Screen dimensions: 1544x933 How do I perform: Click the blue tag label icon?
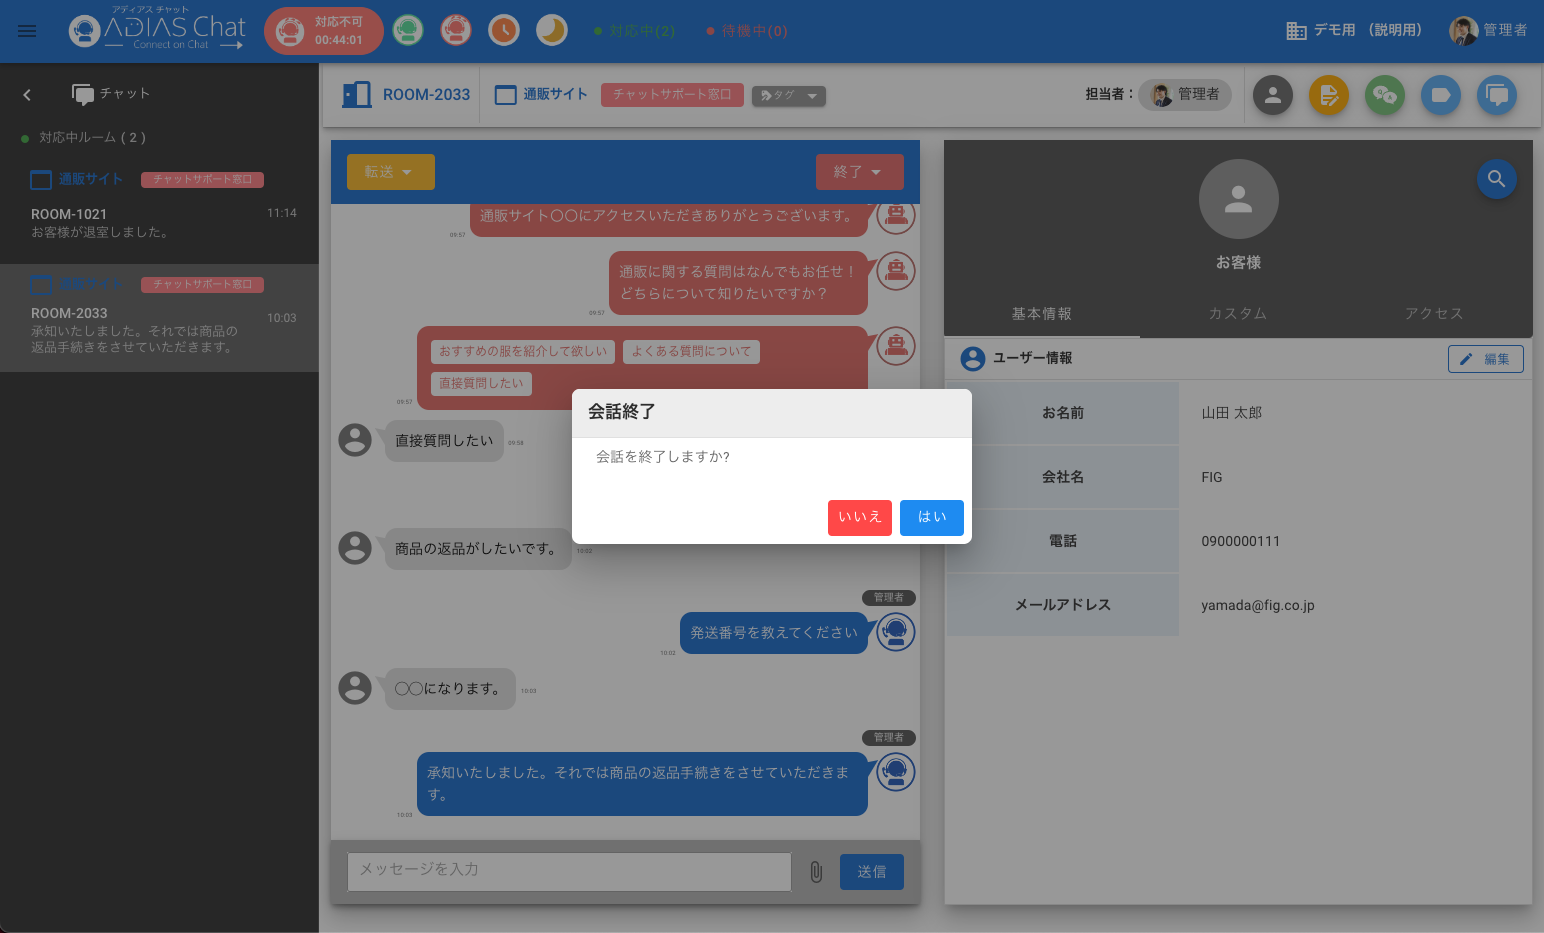pyautogui.click(x=1441, y=95)
